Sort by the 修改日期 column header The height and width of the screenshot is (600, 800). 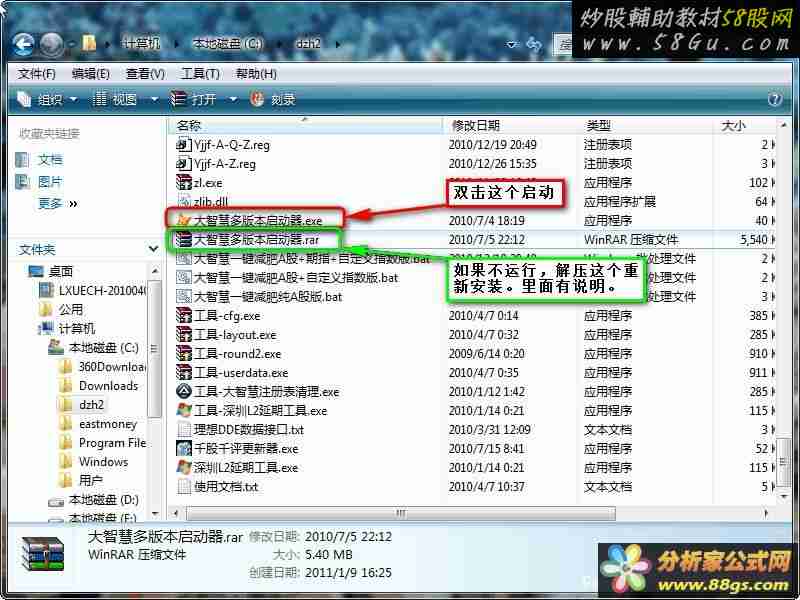click(x=511, y=125)
